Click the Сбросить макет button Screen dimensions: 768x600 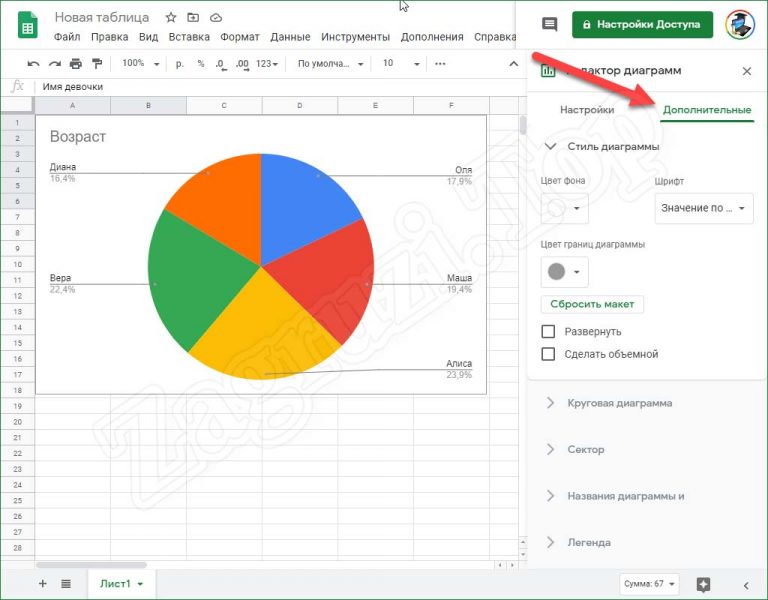pos(592,304)
